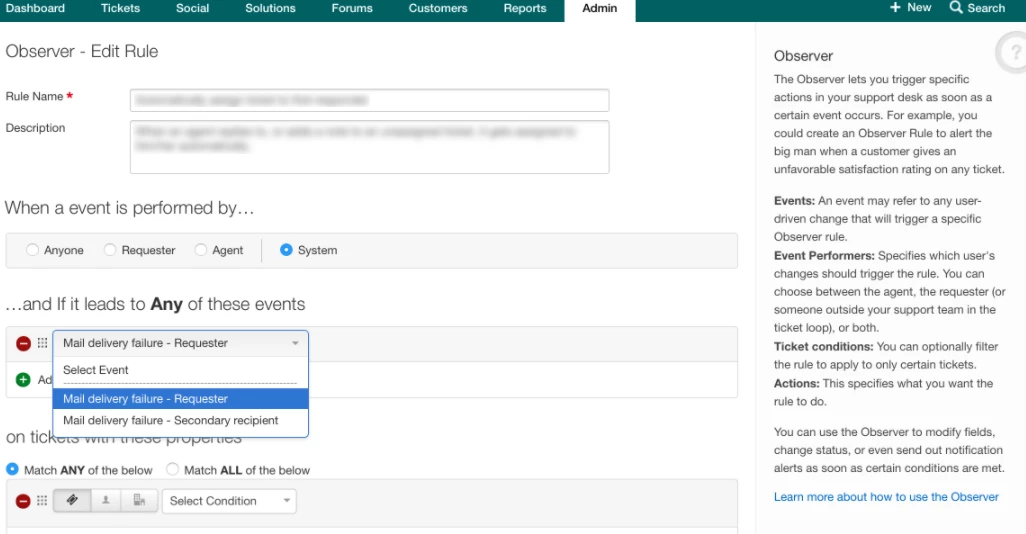
Task: Choose 'Select Event' option in list
Action: coord(181,370)
